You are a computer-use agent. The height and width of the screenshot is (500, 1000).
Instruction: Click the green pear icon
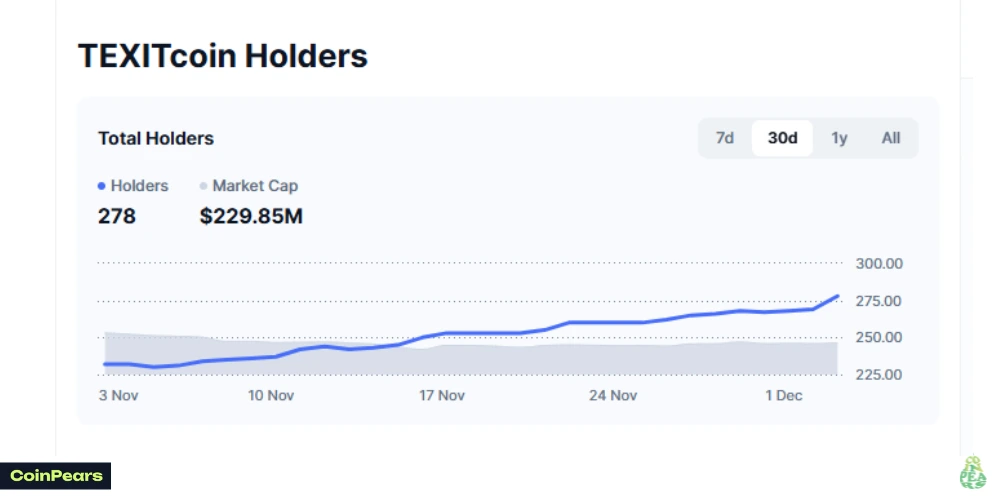[971, 473]
